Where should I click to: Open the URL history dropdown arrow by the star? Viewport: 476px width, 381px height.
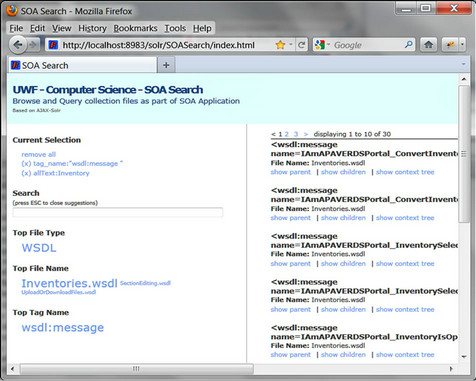pyautogui.click(x=291, y=45)
